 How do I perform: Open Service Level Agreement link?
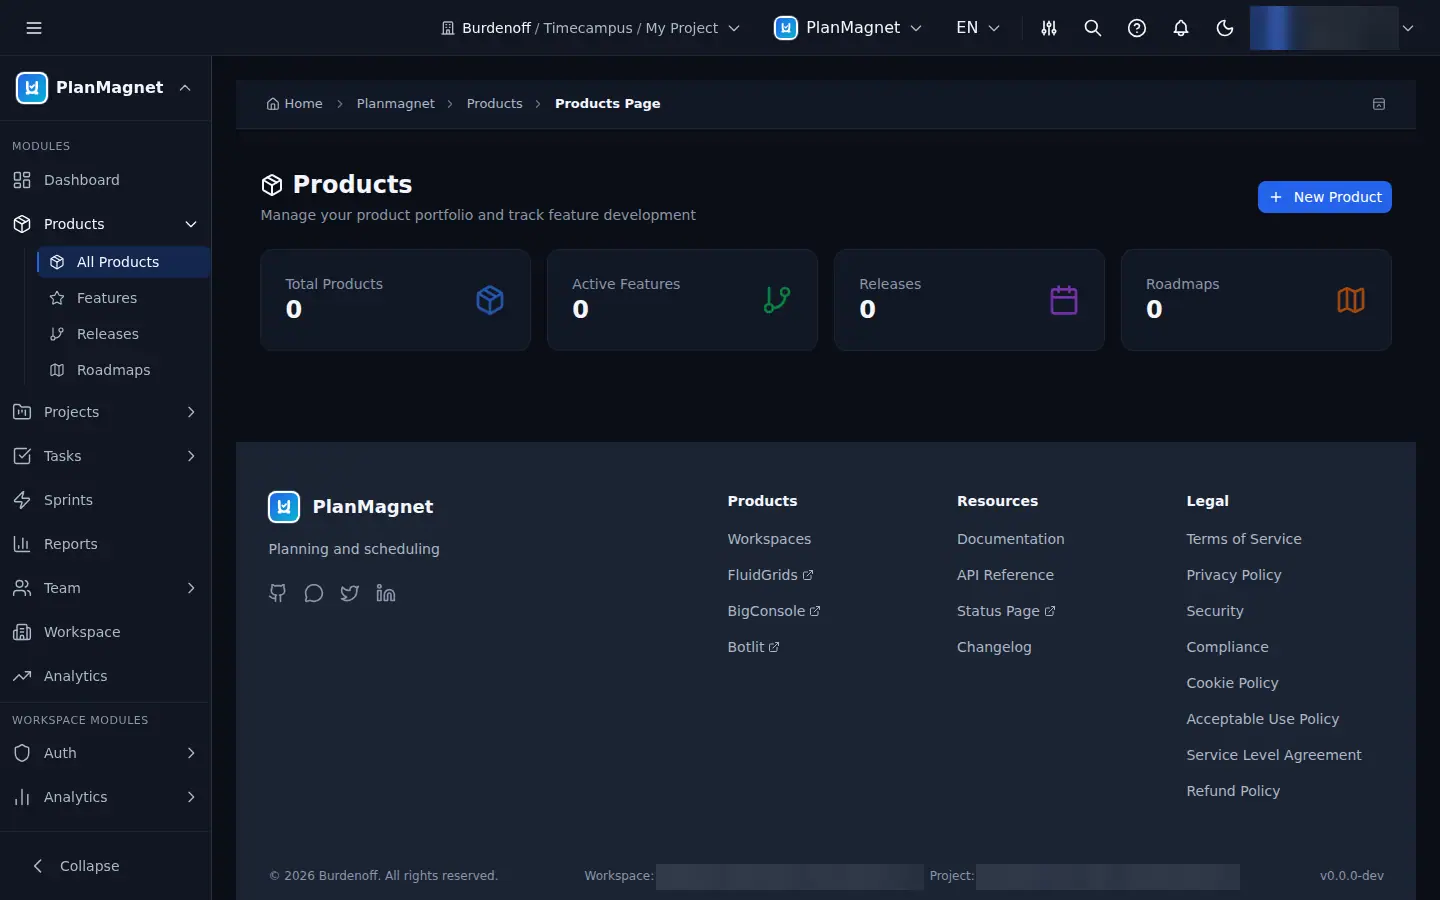click(1274, 755)
